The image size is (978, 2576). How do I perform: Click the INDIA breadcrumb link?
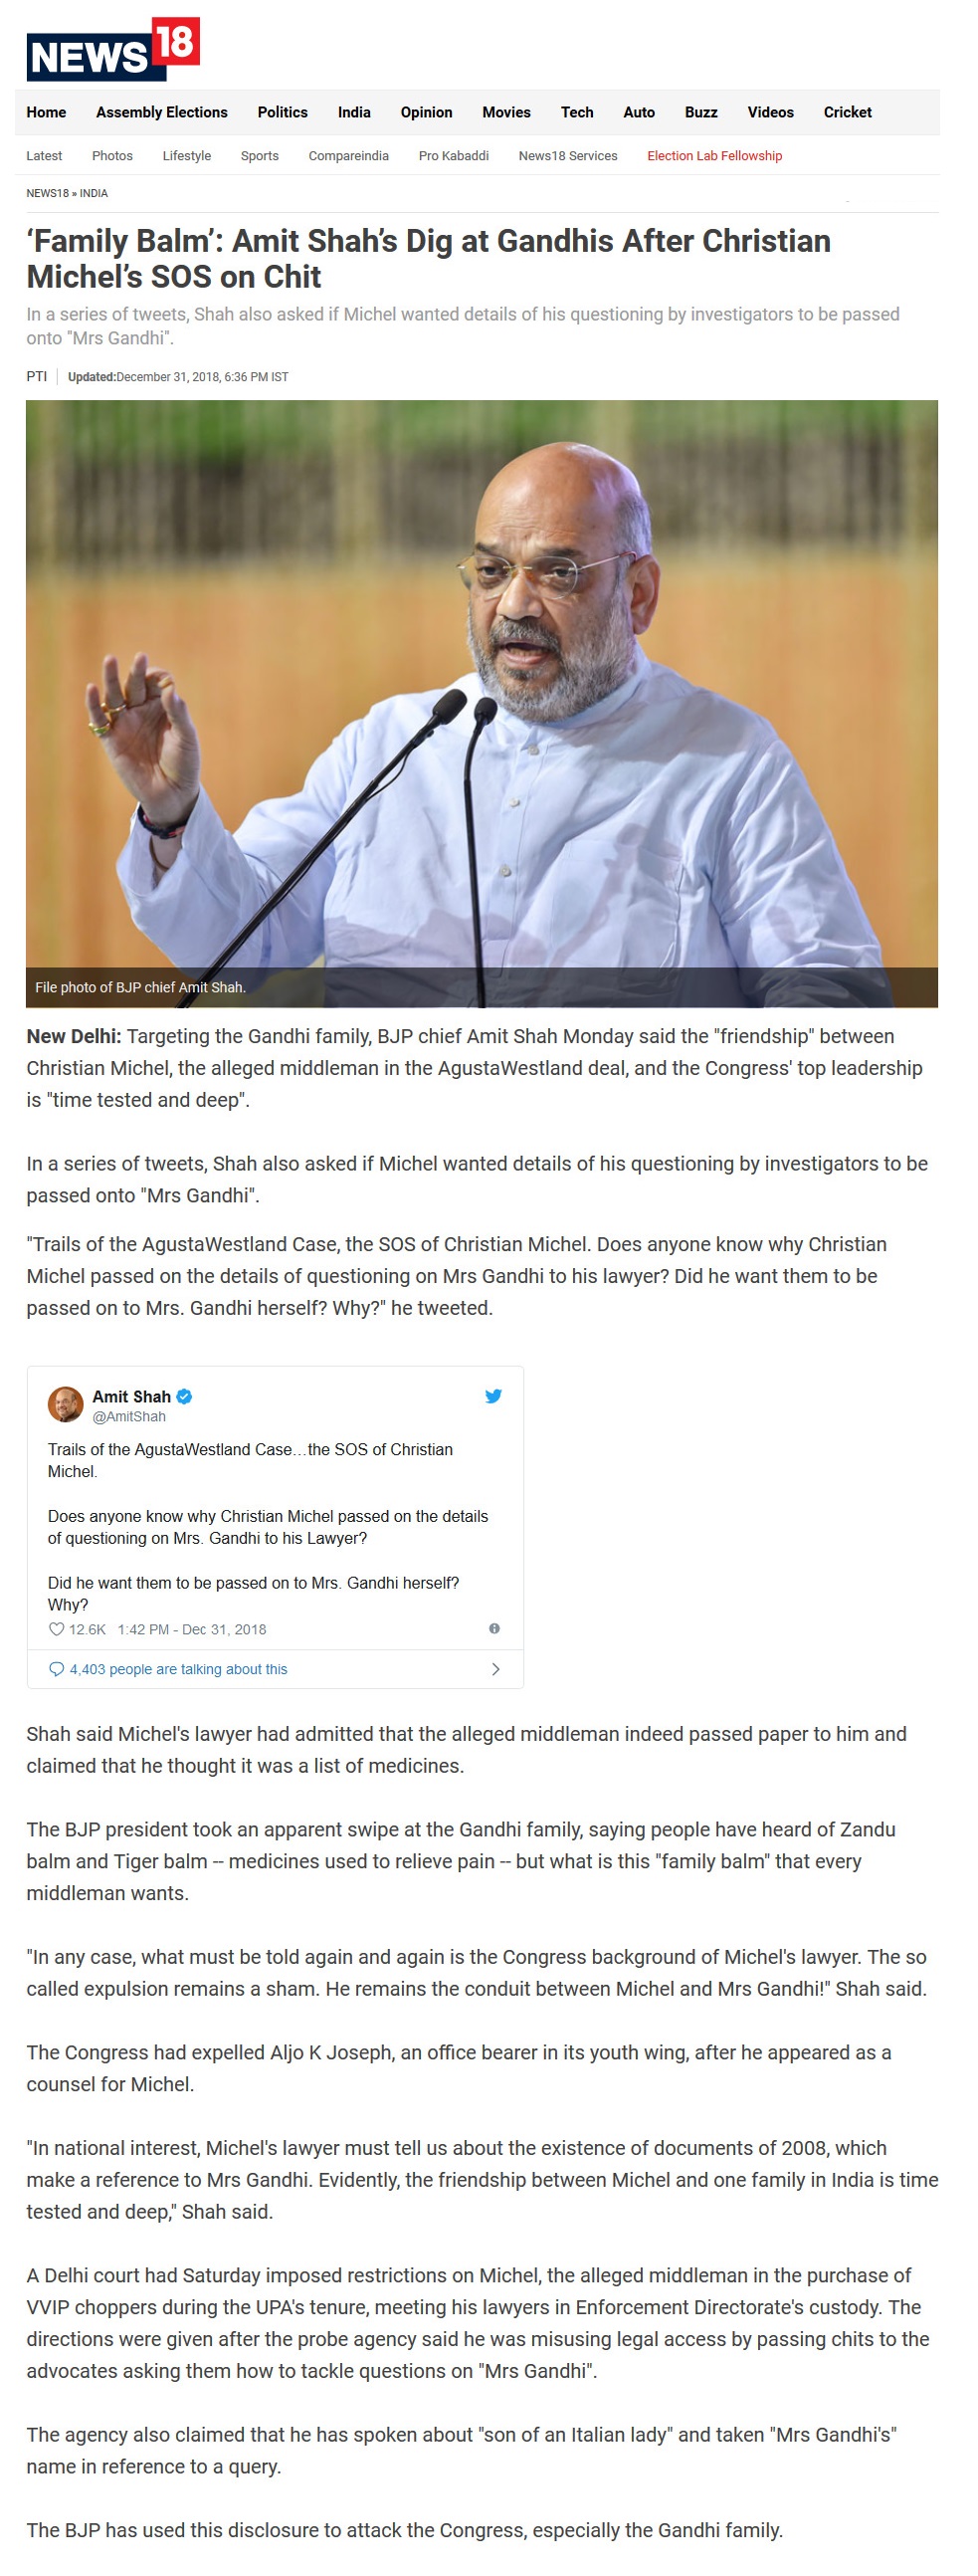[94, 193]
